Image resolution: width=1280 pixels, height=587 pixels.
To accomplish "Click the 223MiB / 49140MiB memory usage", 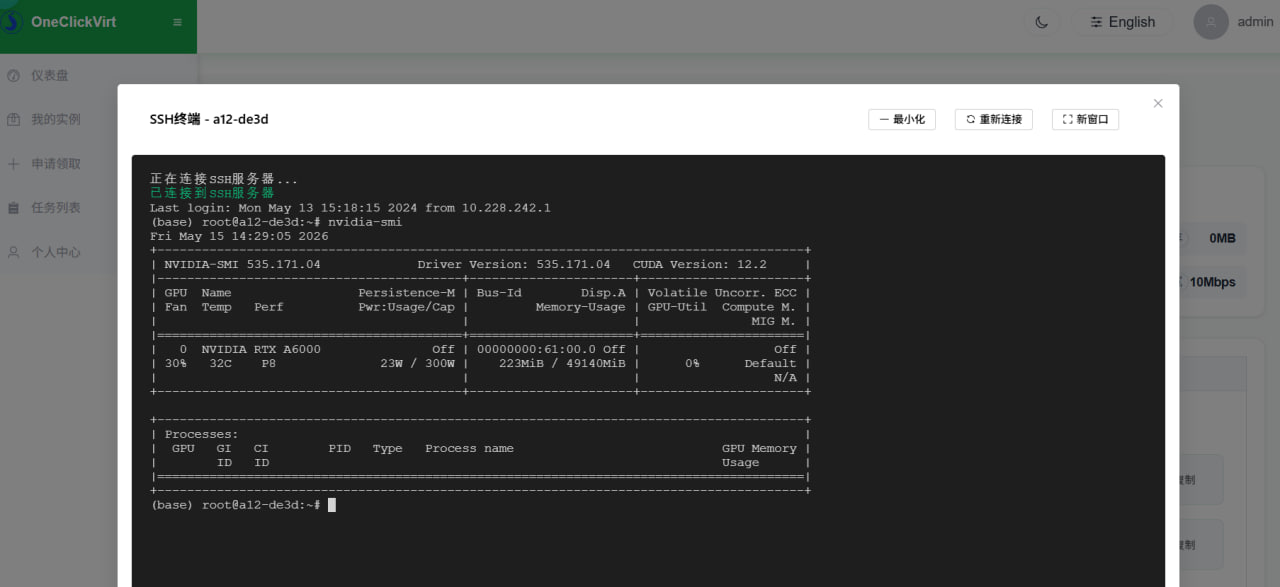I will 562,363.
